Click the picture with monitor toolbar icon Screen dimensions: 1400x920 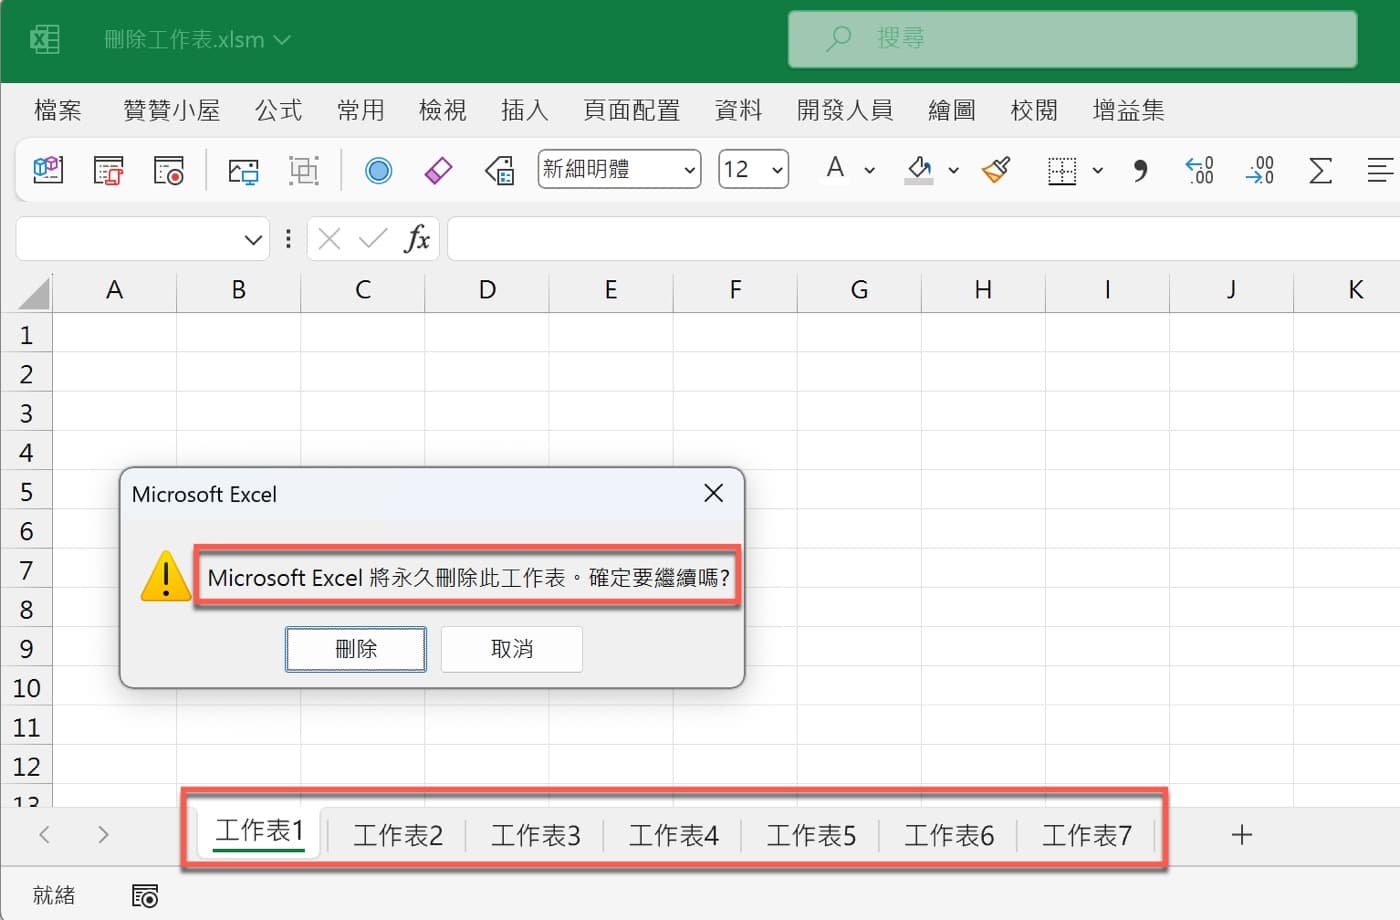click(x=243, y=171)
